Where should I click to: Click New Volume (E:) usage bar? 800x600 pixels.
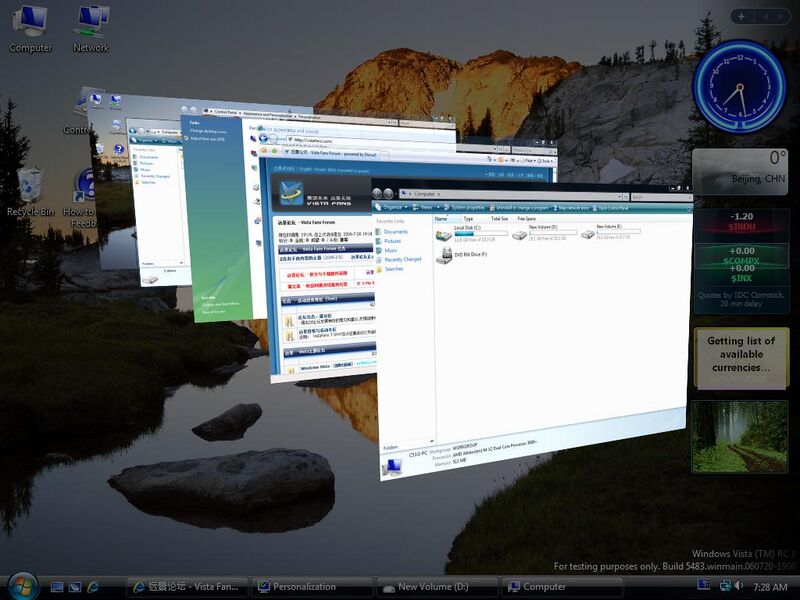(x=618, y=232)
